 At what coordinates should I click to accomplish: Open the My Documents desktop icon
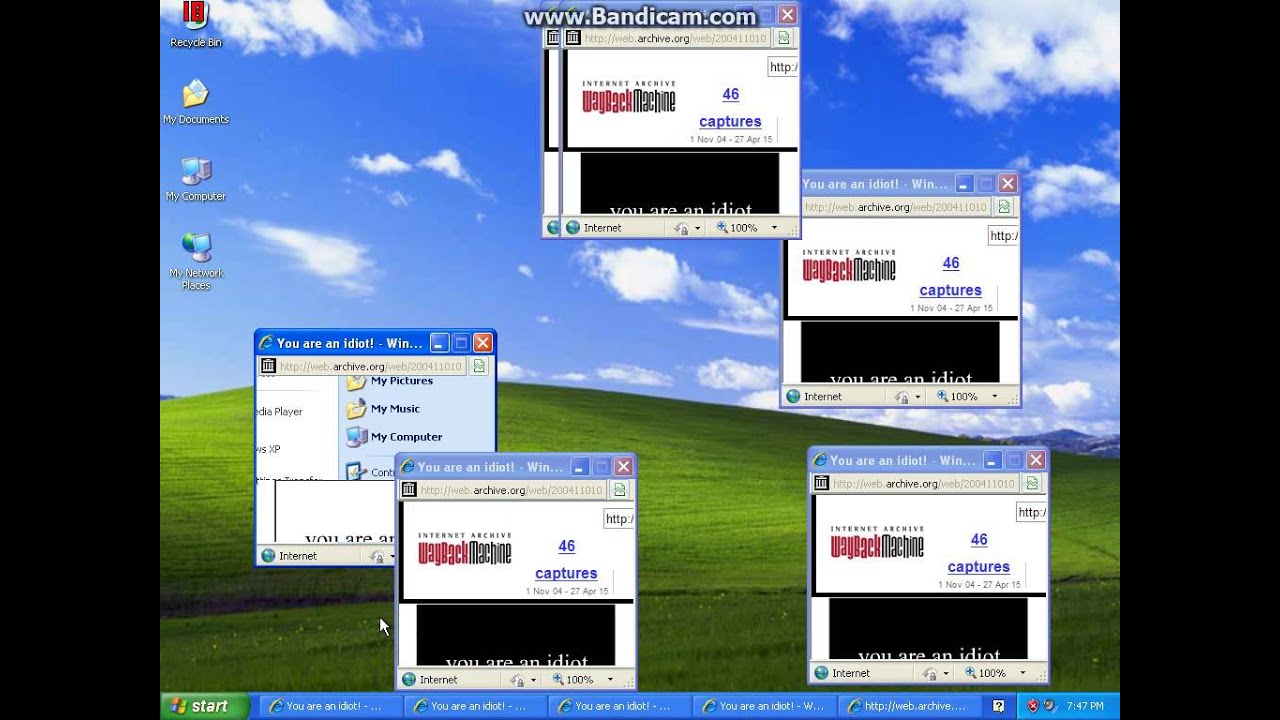point(196,102)
